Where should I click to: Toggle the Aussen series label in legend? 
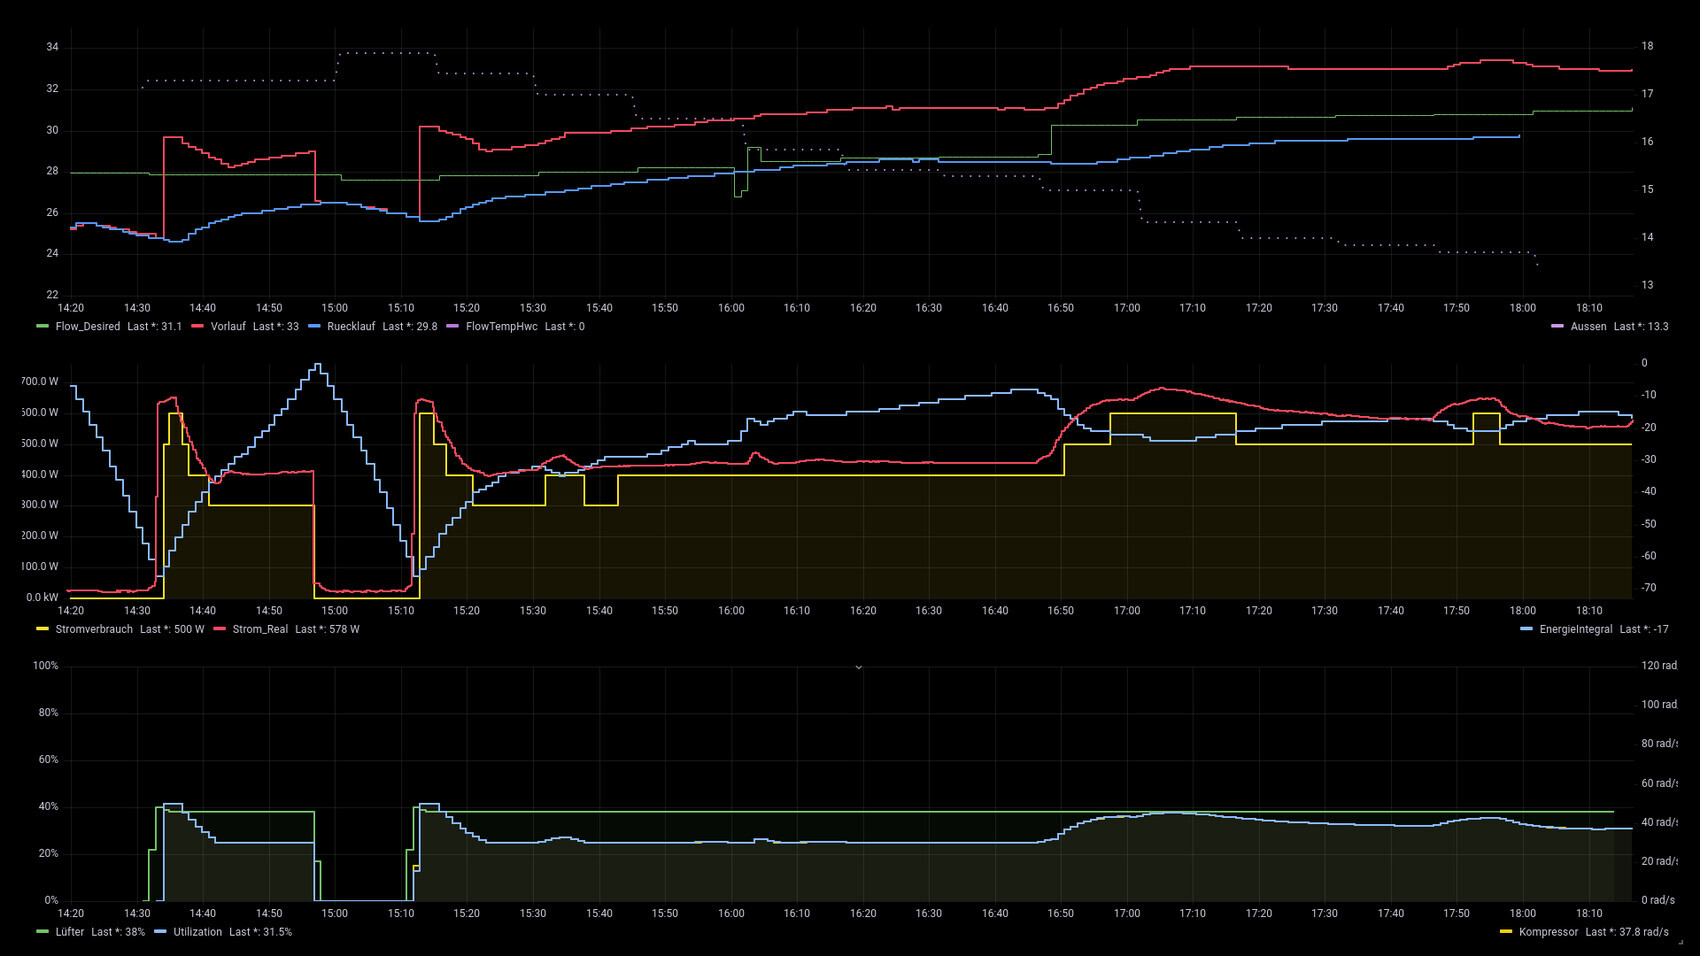1588,327
